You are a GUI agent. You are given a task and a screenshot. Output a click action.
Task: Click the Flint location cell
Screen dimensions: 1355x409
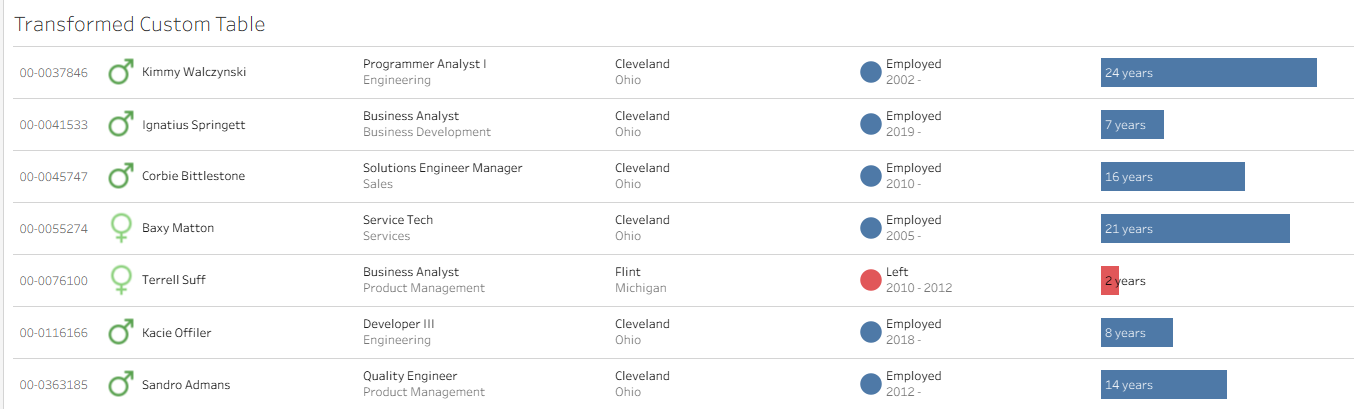click(628, 272)
